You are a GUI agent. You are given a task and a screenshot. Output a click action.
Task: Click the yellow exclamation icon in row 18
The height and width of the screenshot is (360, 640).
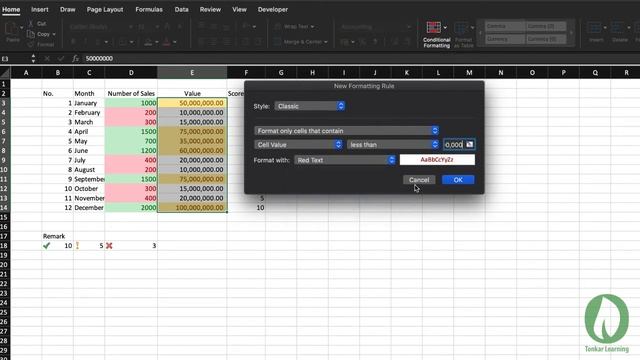pyautogui.click(x=77, y=246)
